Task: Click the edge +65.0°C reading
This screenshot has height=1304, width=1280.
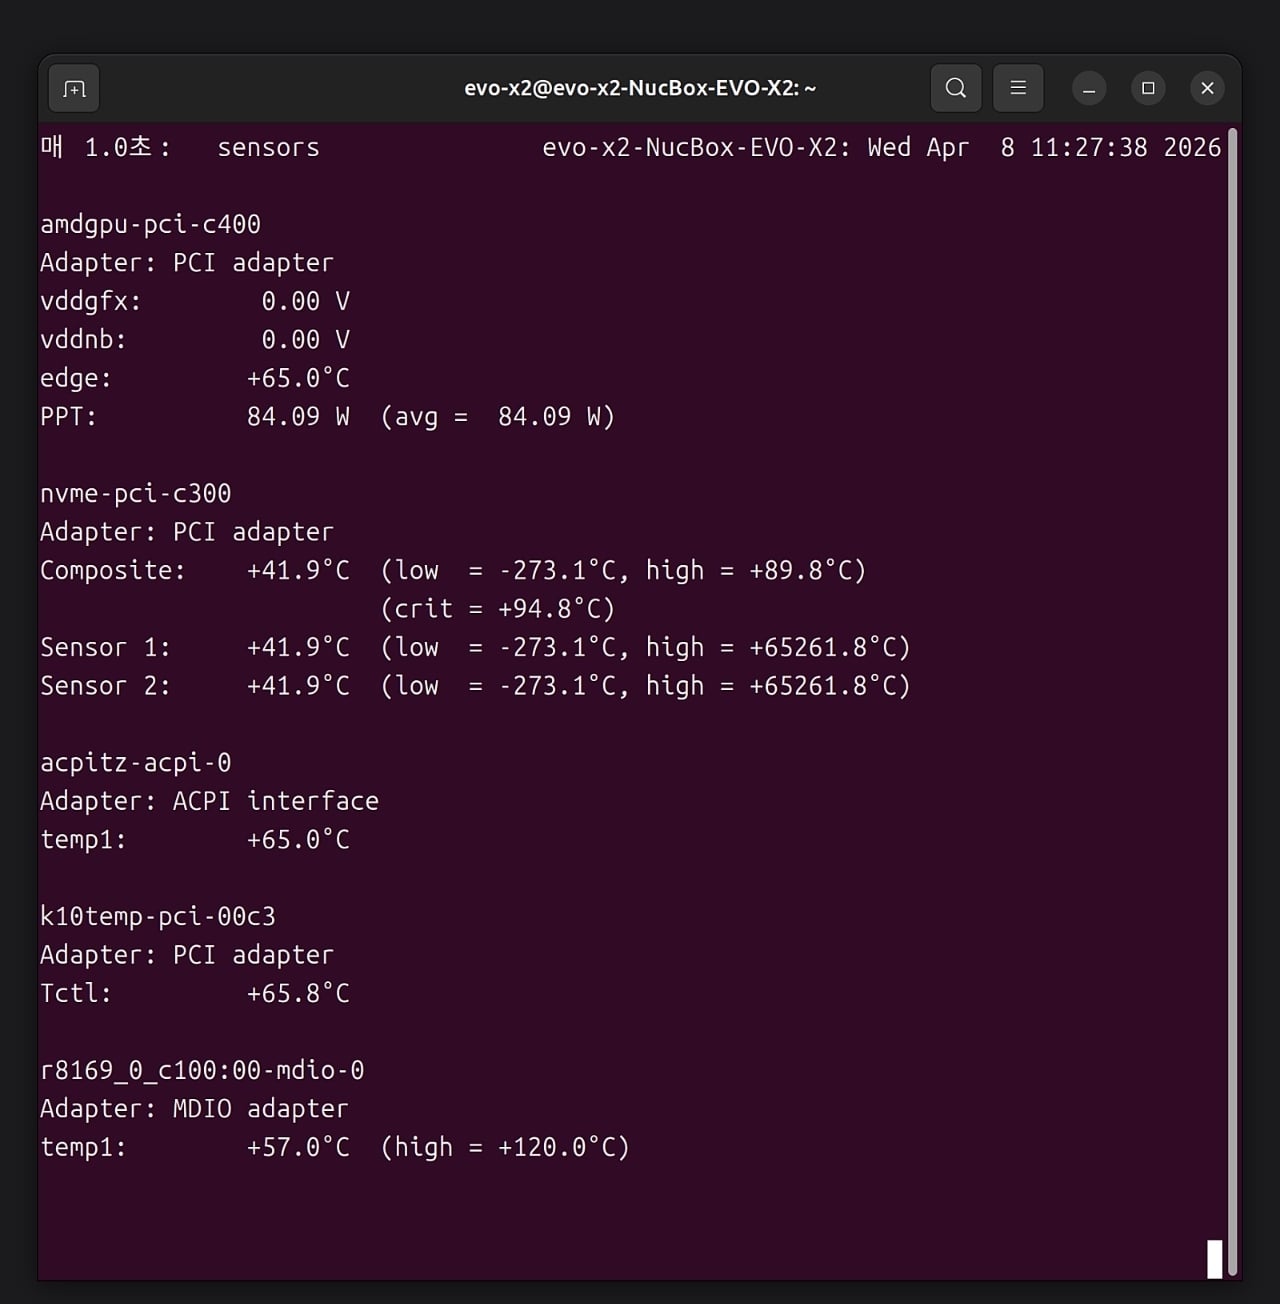Action: pyautogui.click(x=195, y=378)
